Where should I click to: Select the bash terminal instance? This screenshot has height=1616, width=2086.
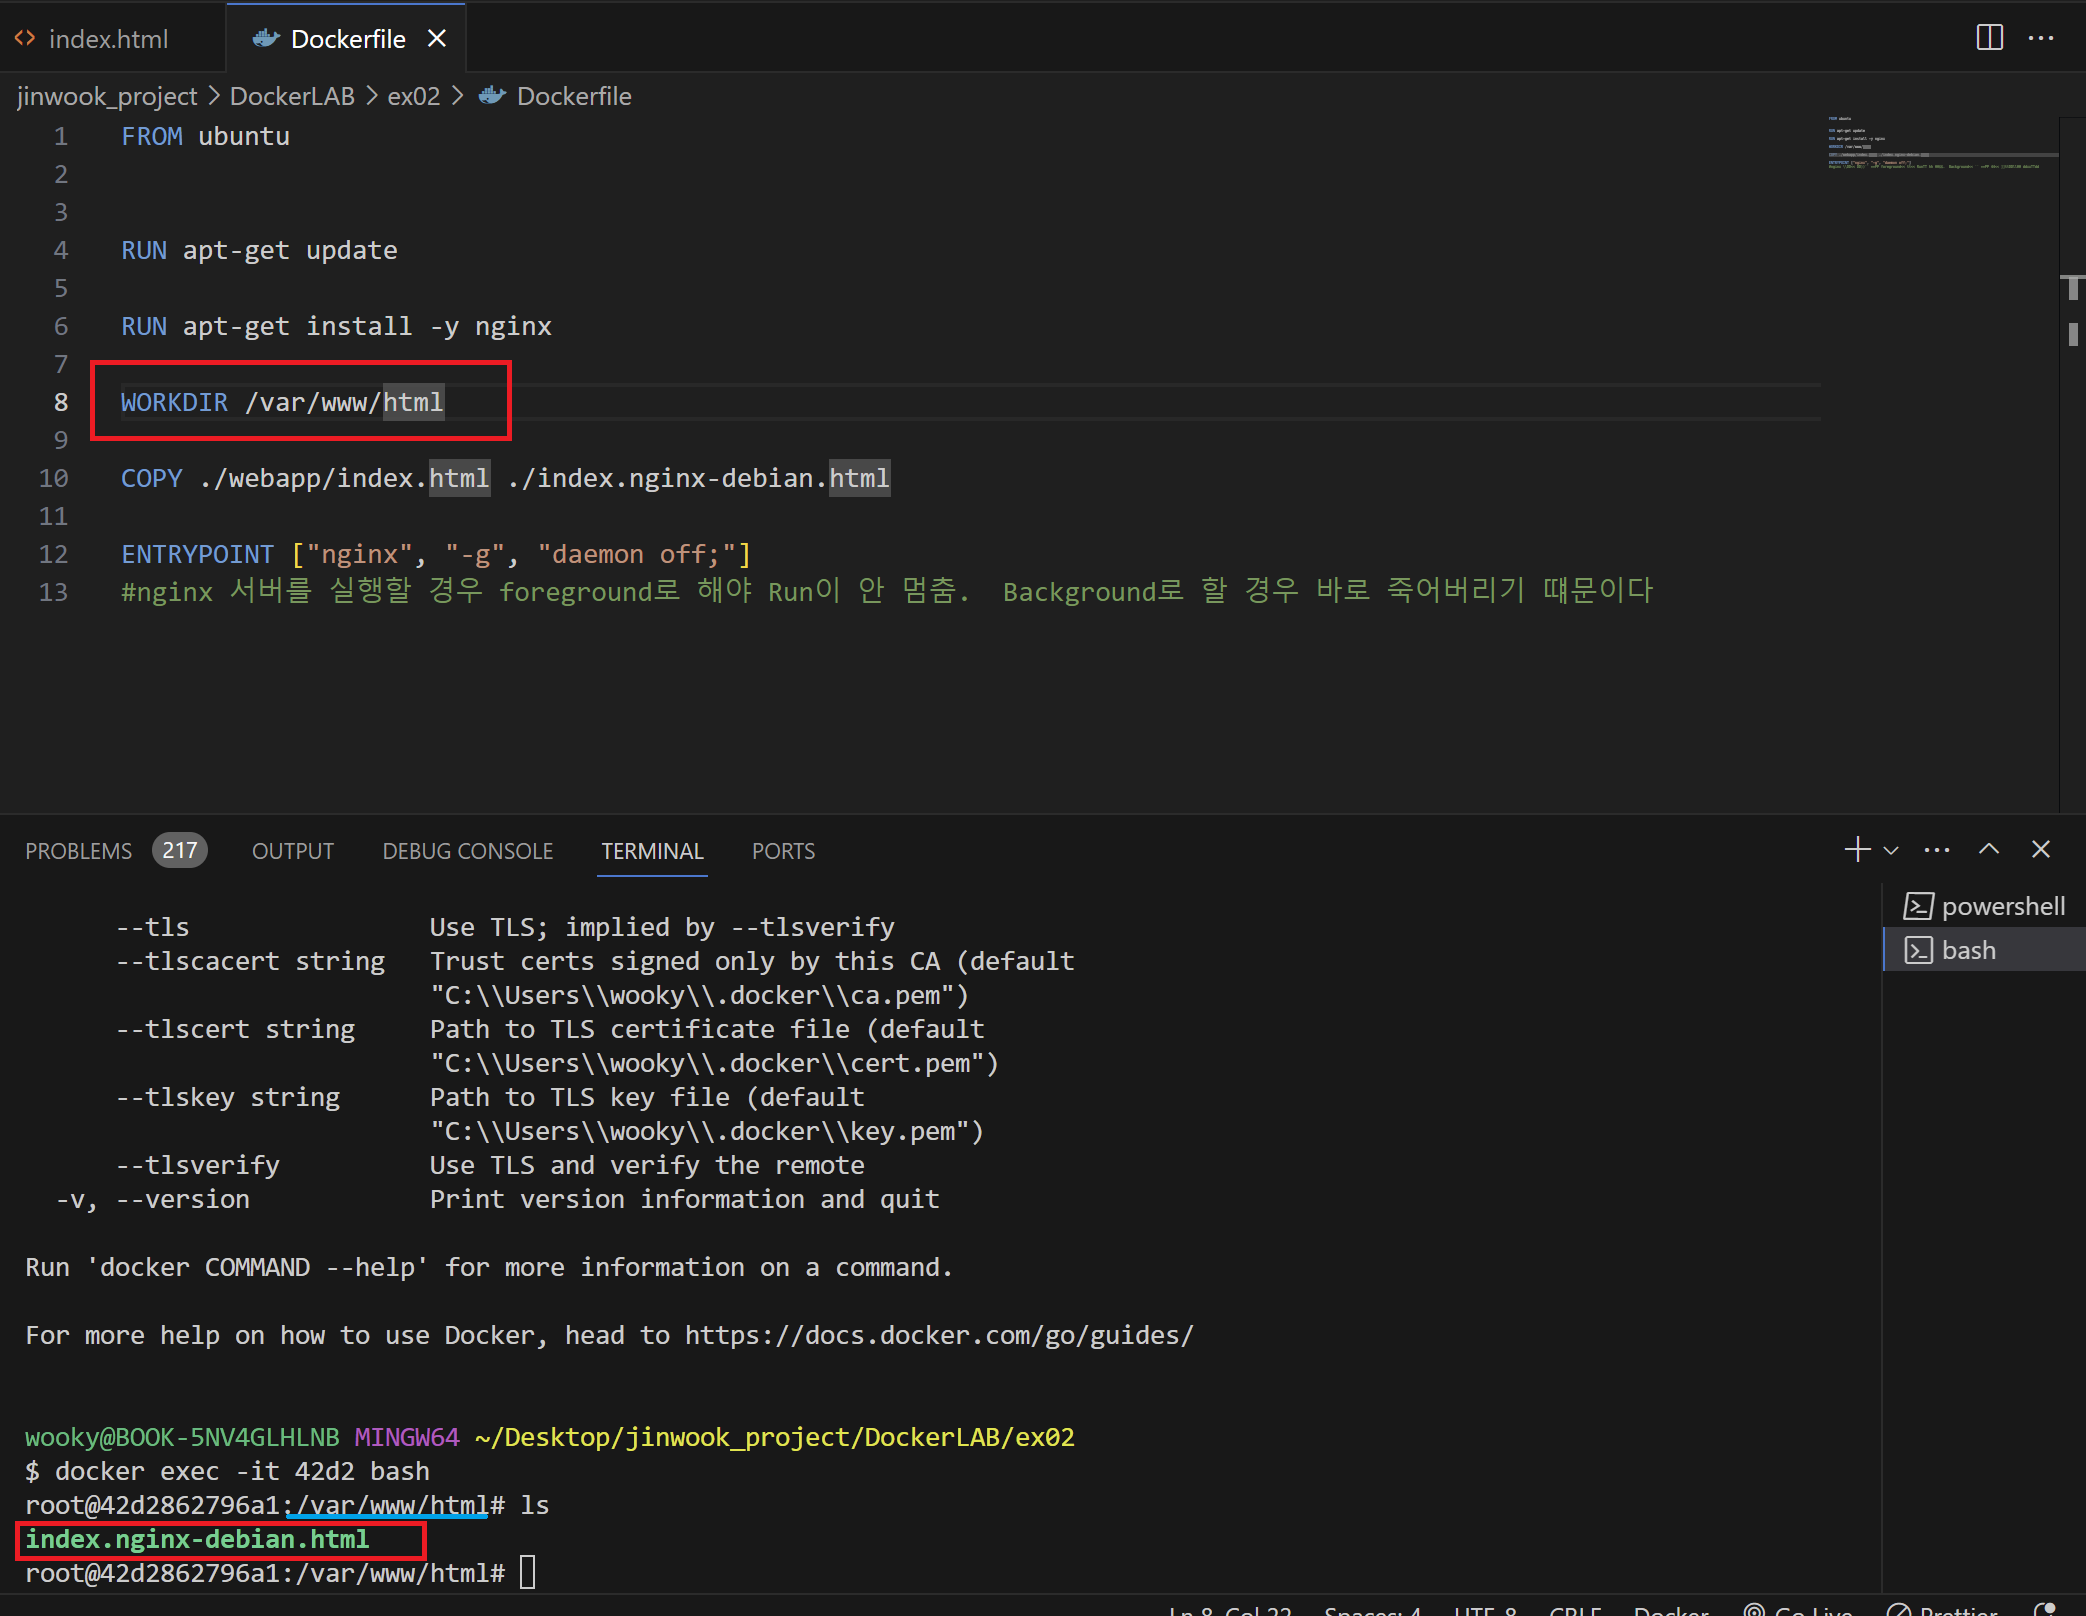(1968, 950)
